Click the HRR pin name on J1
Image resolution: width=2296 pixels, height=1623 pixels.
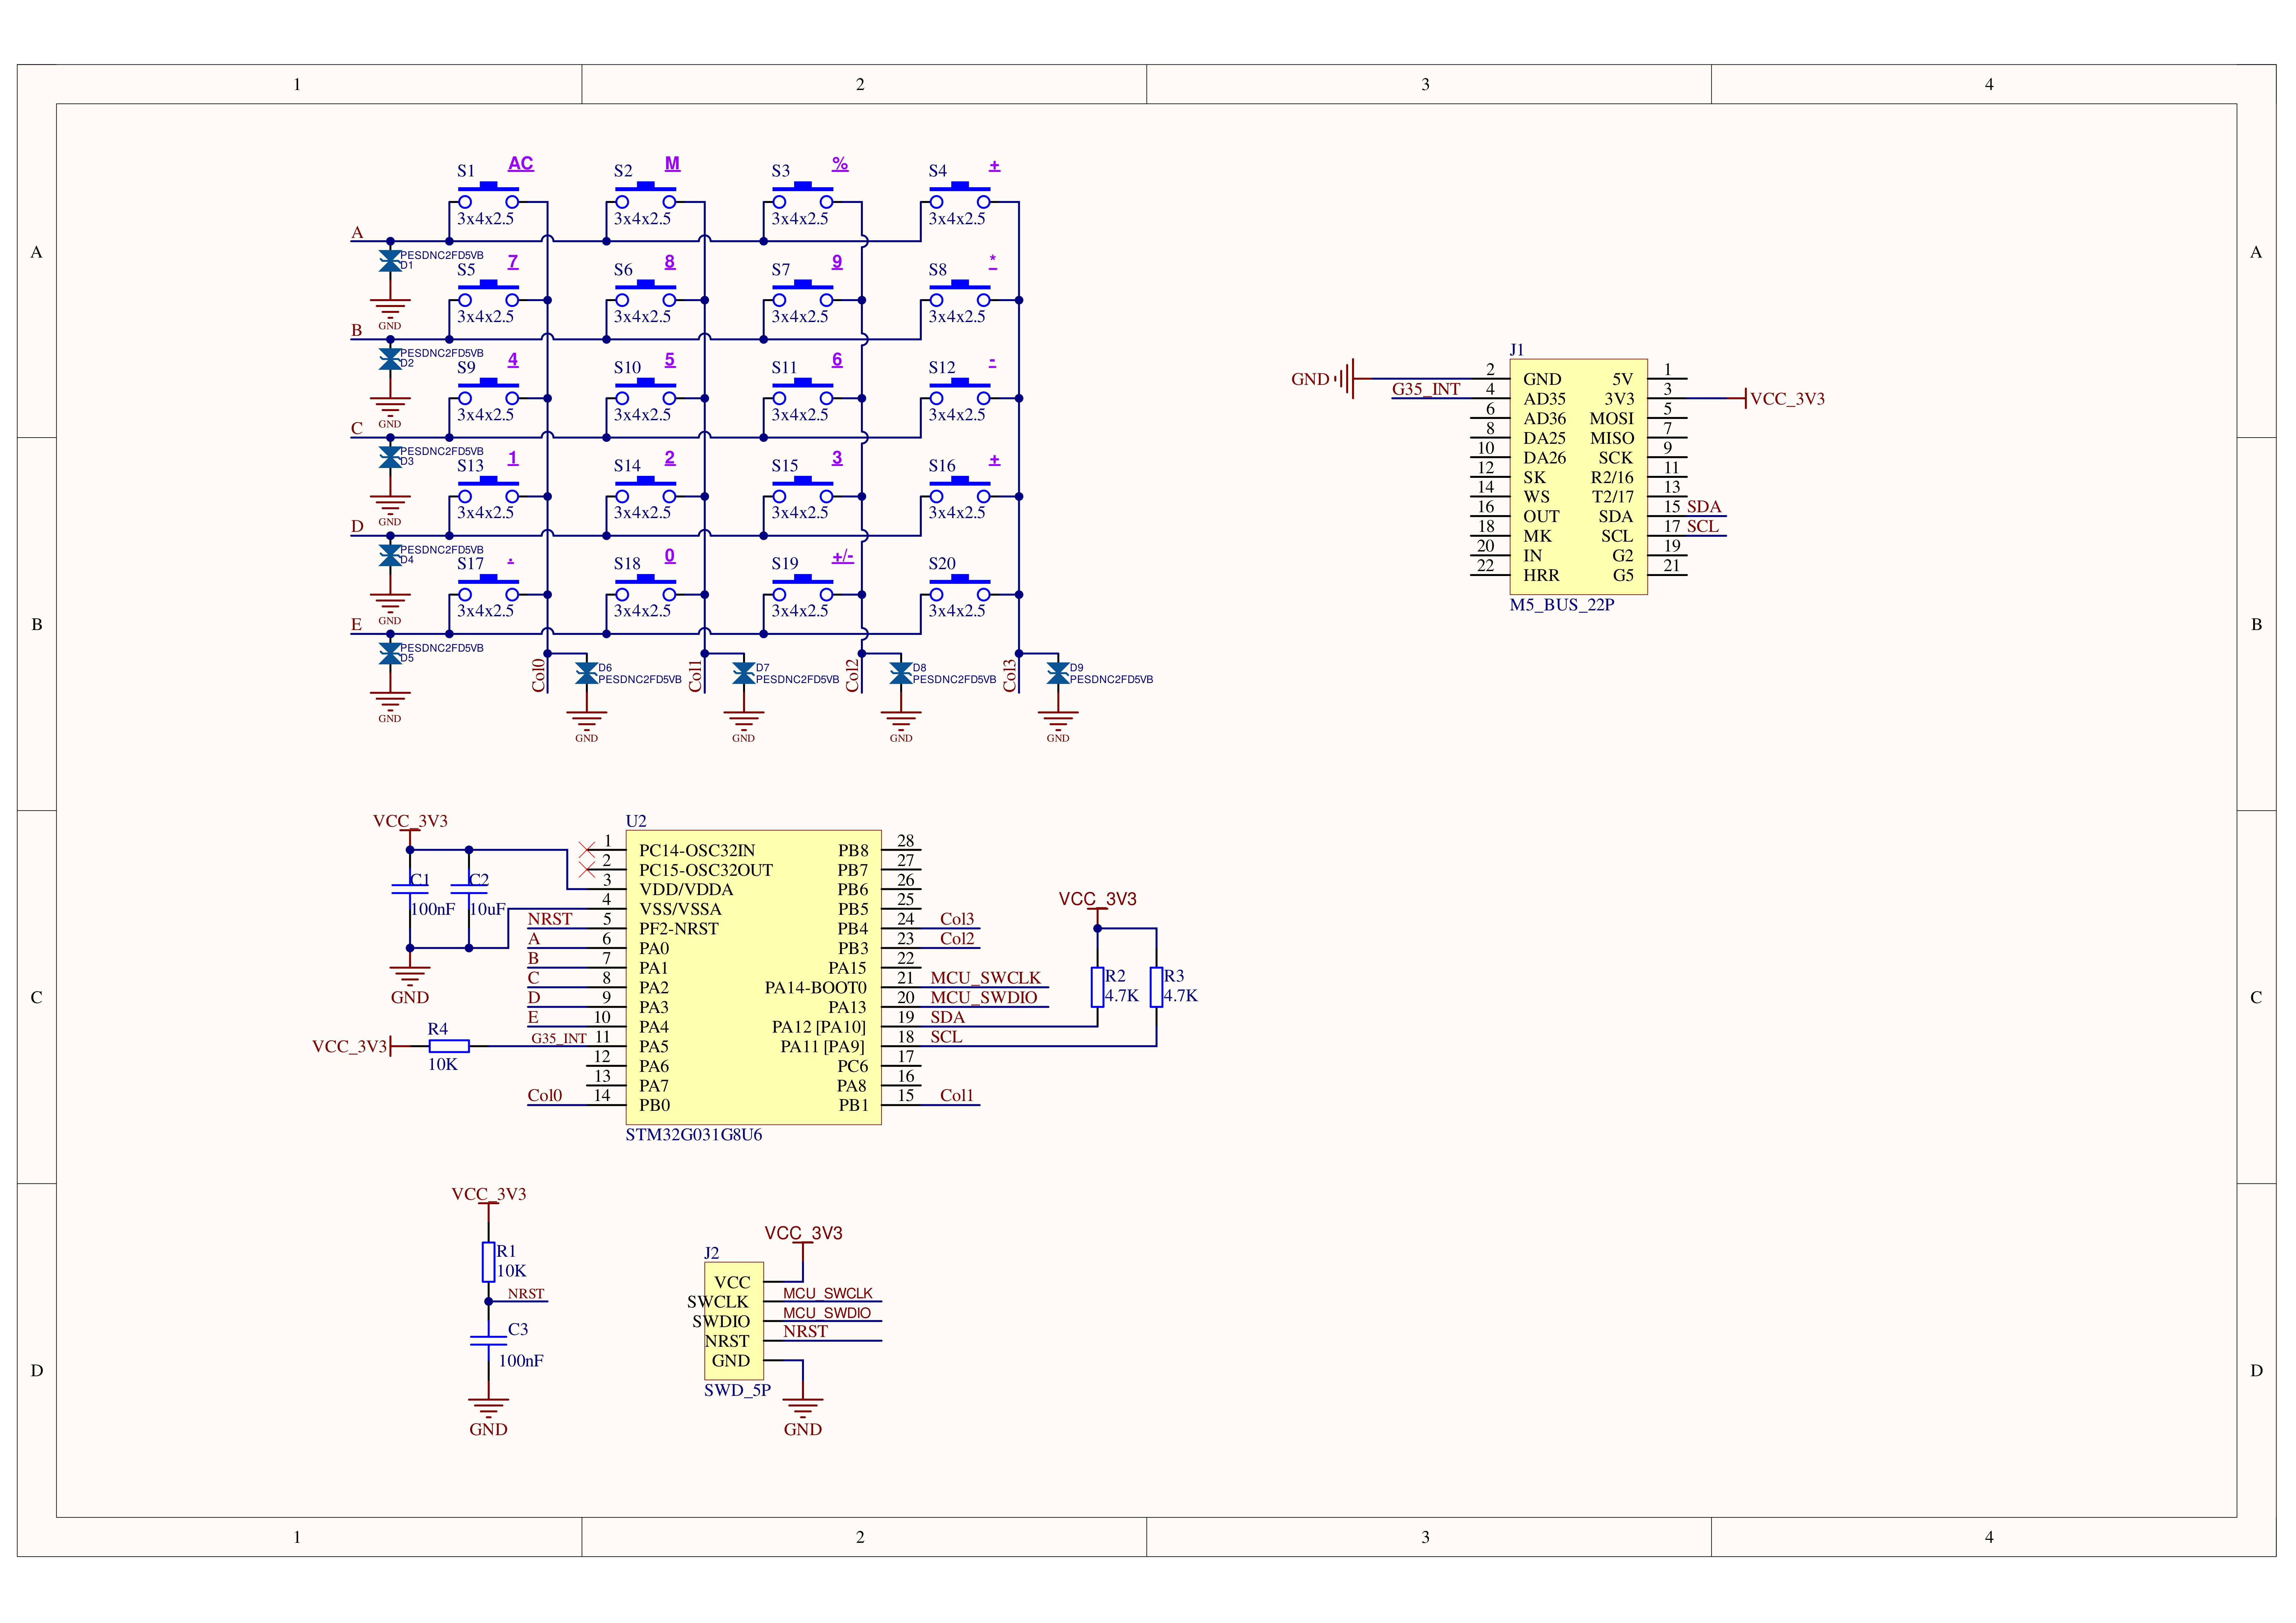click(x=1541, y=576)
